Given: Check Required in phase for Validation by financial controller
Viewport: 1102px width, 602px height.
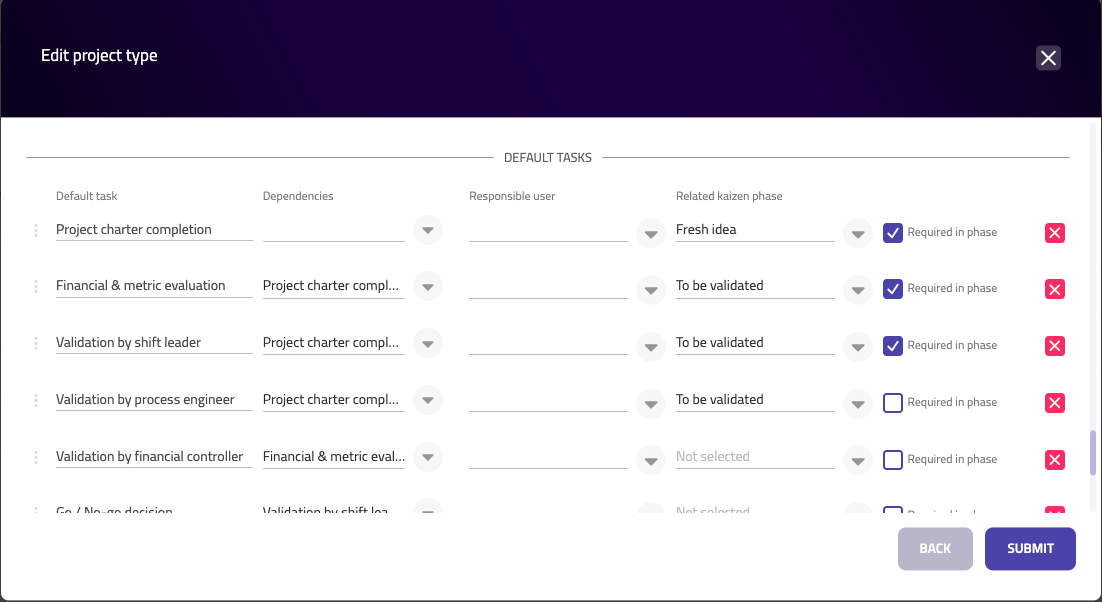Looking at the screenshot, I should coord(893,460).
